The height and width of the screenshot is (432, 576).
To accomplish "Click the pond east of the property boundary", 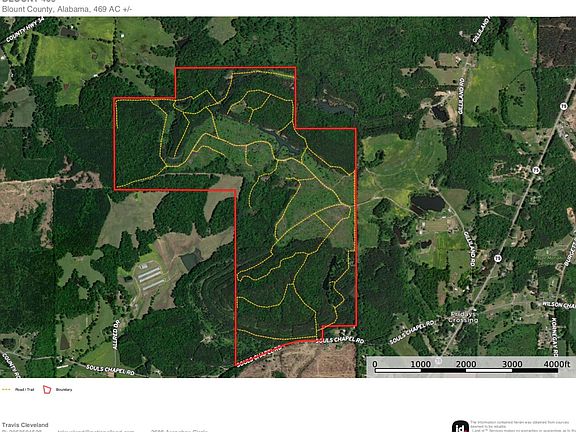I will [428, 203].
